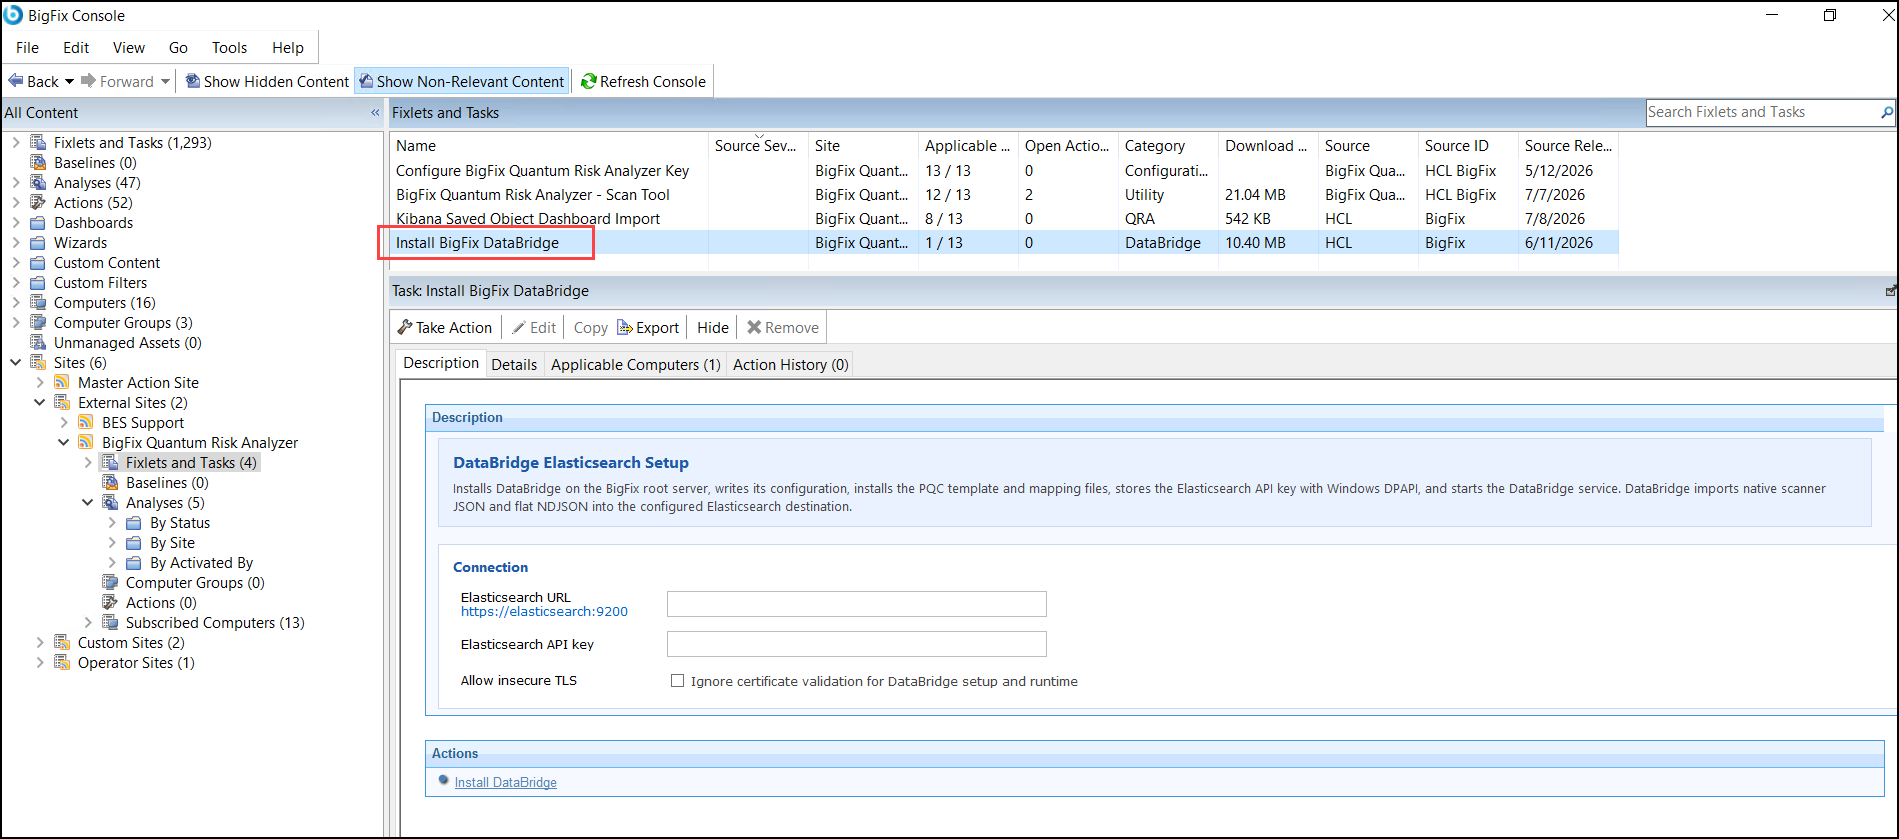The height and width of the screenshot is (839, 1899).
Task: Select the BigFix Quantum Risk Analyzer - Scan Tool row
Action: pyautogui.click(x=1004, y=195)
